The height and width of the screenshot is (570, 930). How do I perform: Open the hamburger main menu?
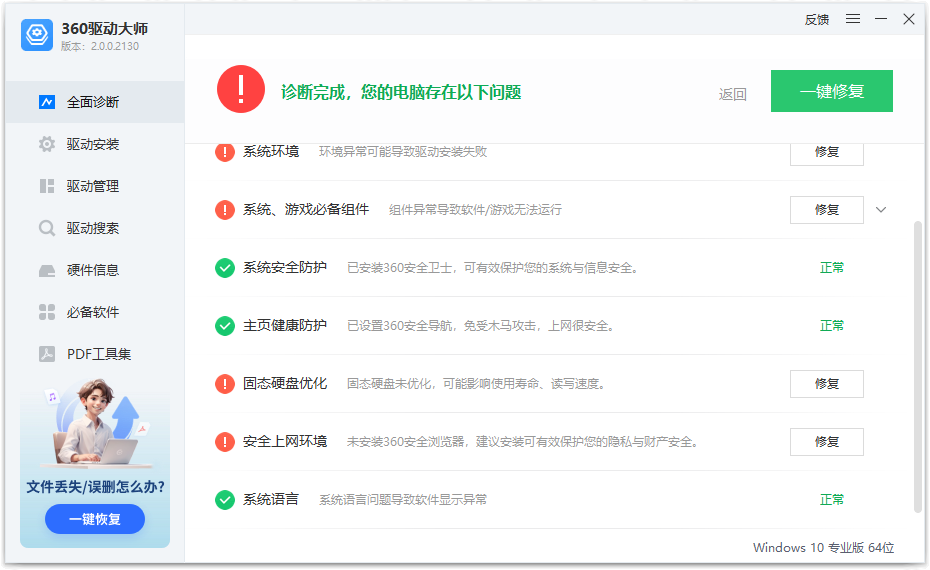(853, 19)
